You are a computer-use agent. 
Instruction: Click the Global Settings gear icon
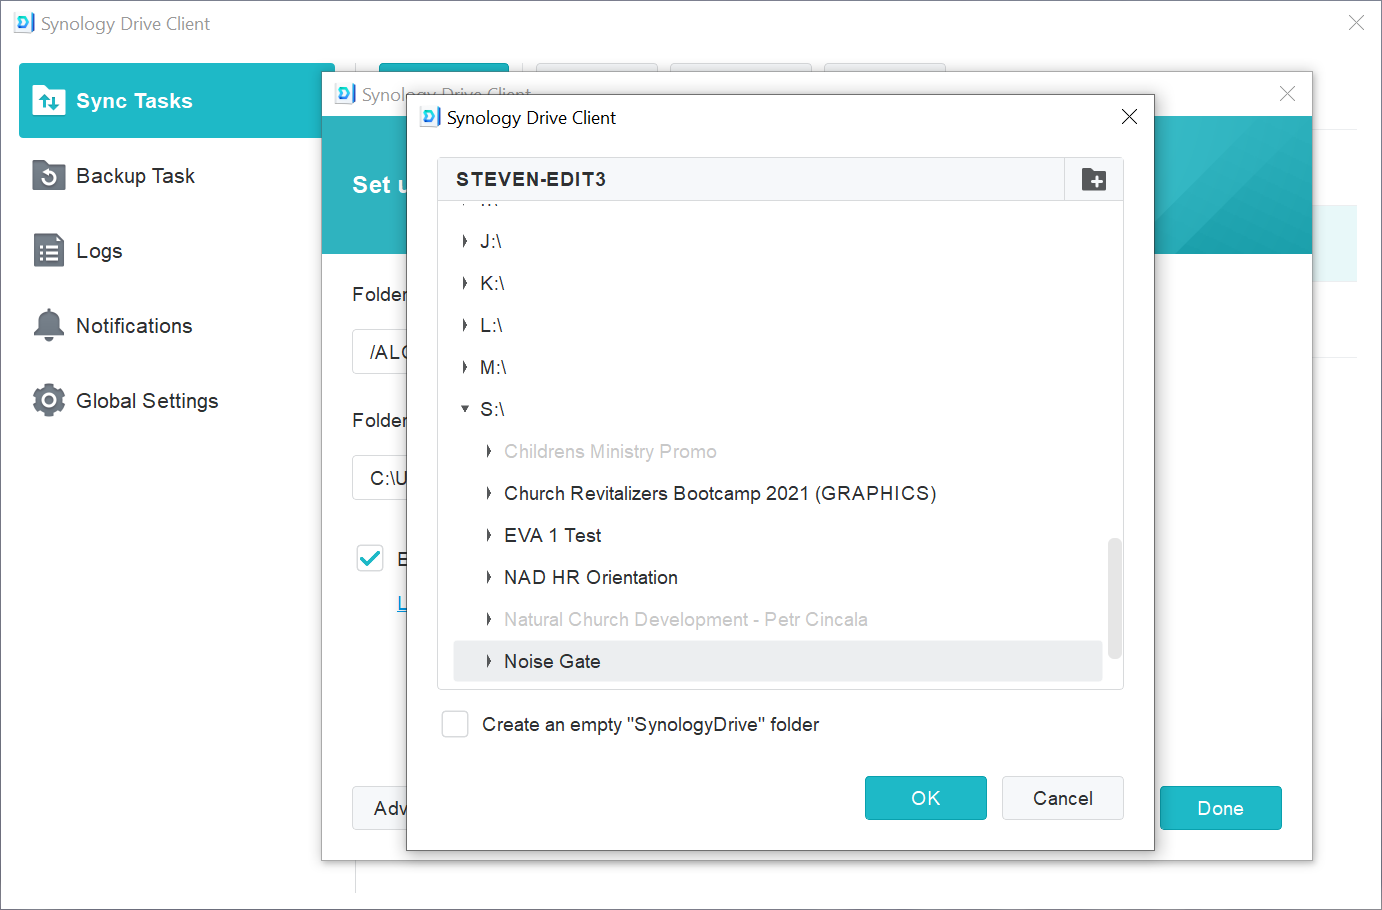(49, 401)
